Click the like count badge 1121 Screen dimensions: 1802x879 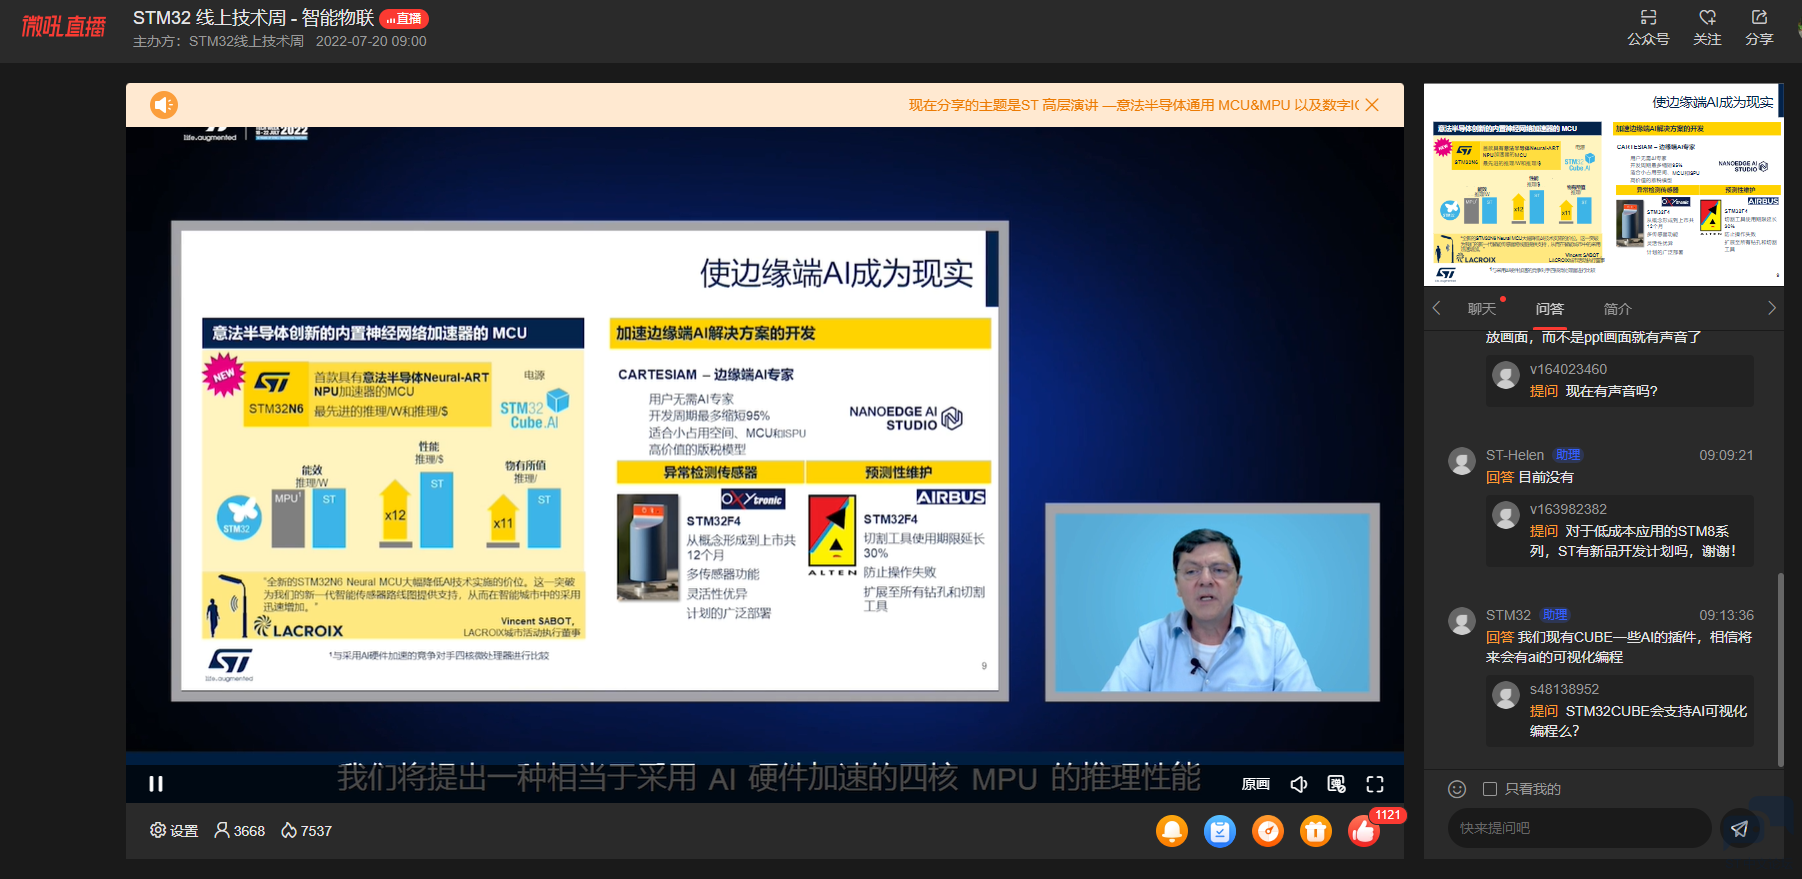1388,815
